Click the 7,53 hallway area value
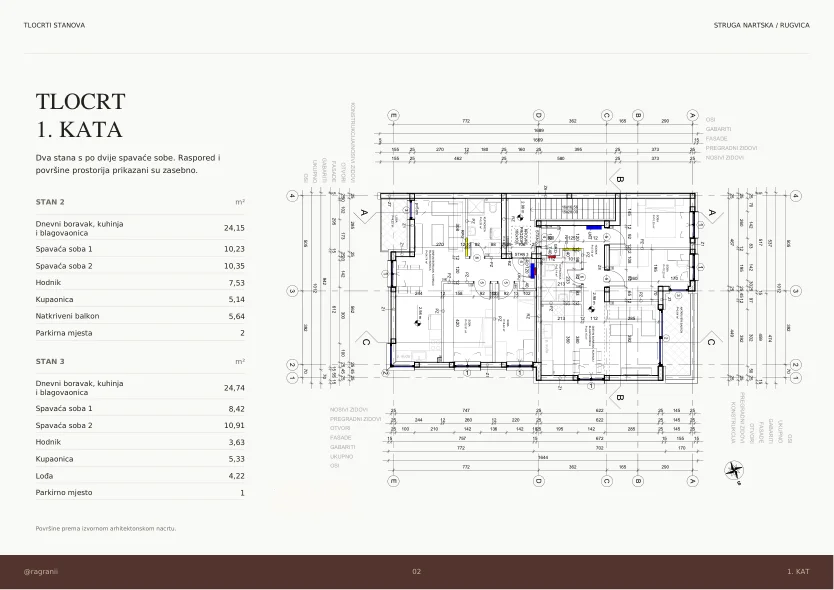 tap(237, 282)
